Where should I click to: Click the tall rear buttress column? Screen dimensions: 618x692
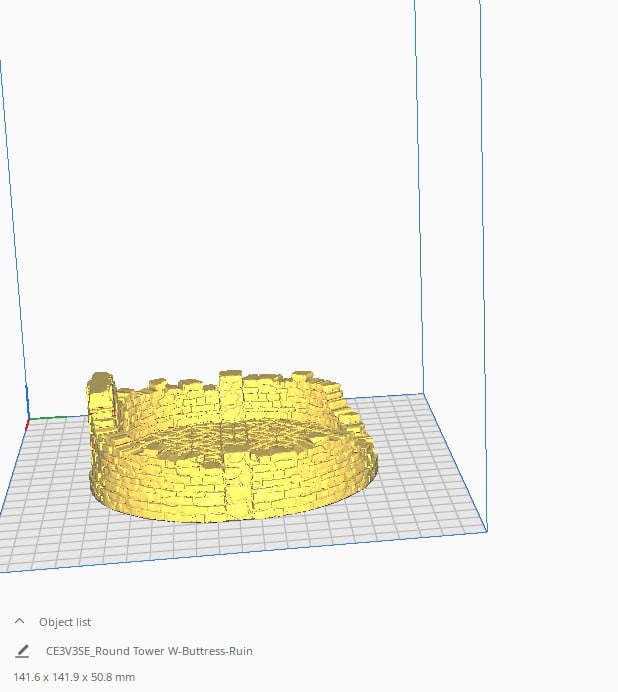230,393
